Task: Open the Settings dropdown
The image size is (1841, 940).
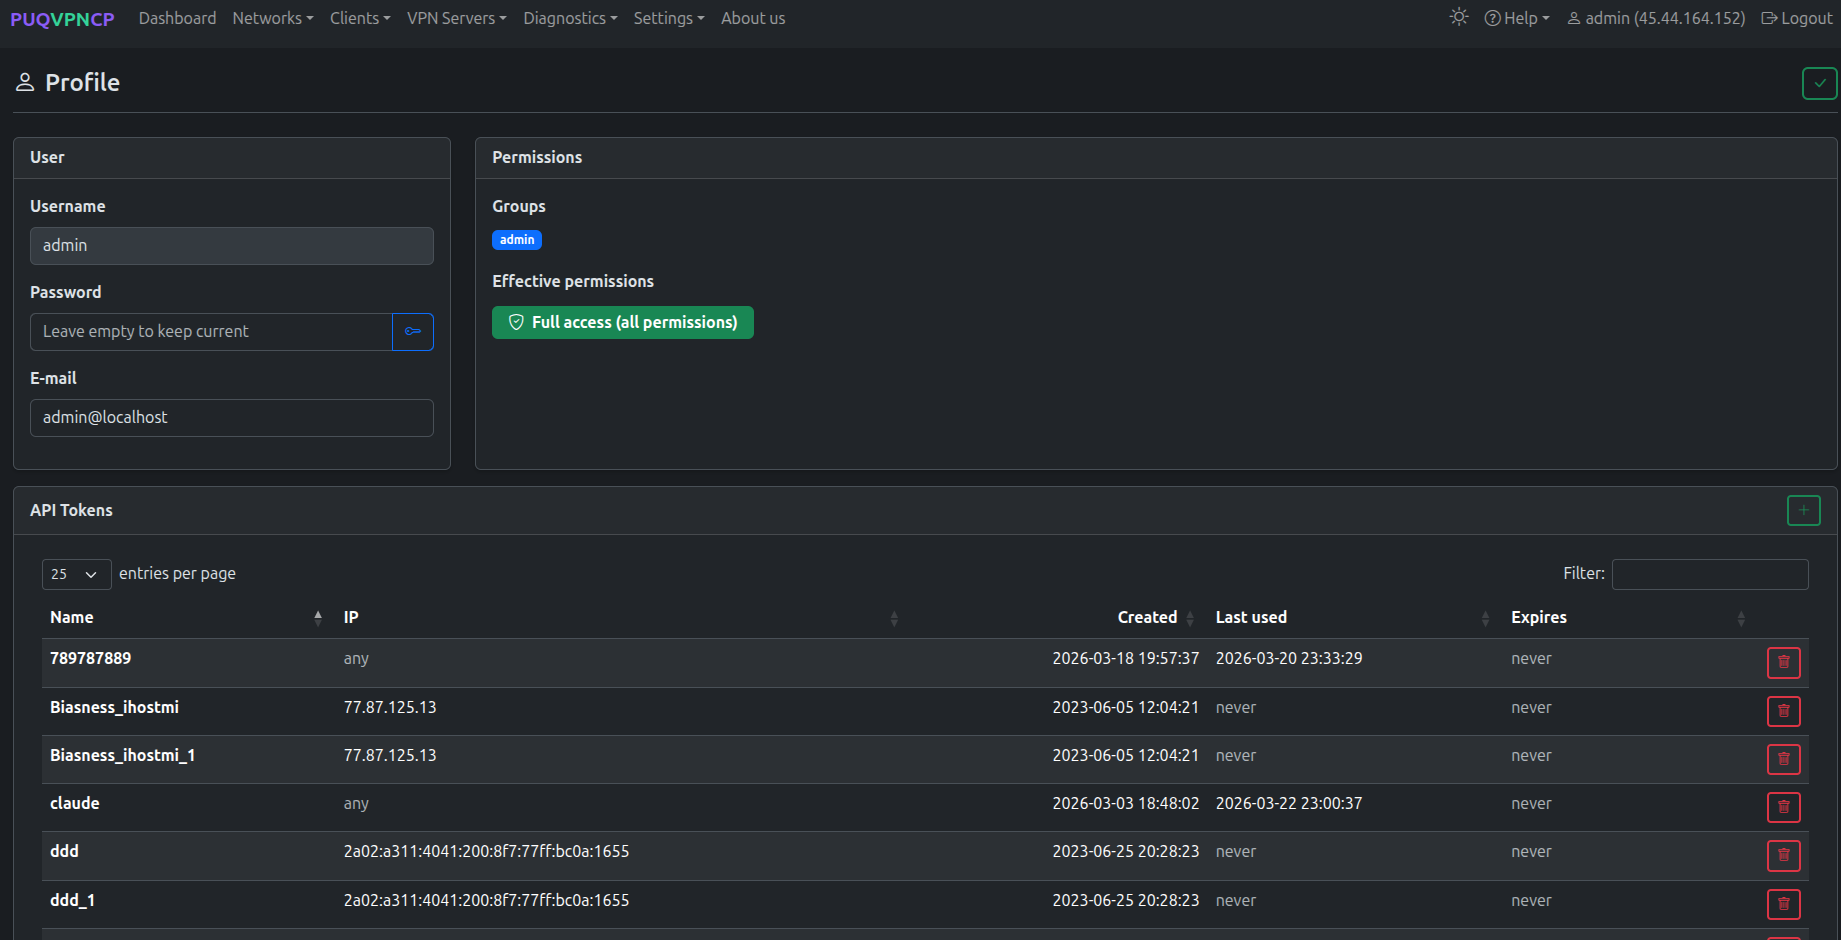Action: point(668,18)
